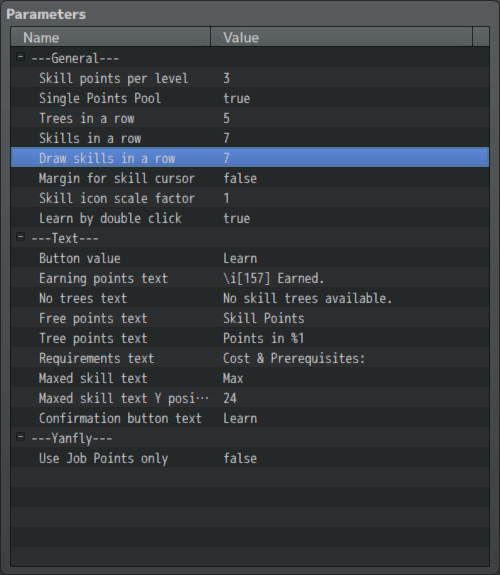
Task: Select Margin for skill cursor row
Action: 250,178
